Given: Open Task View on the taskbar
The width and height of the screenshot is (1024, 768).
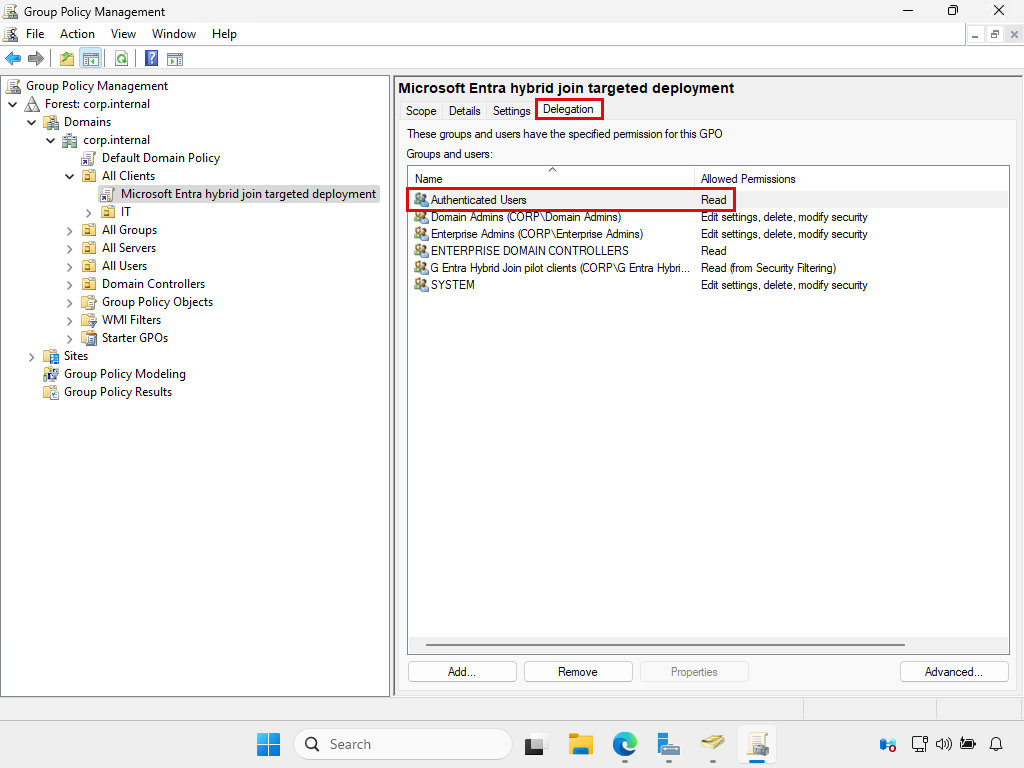Looking at the screenshot, I should click(536, 744).
